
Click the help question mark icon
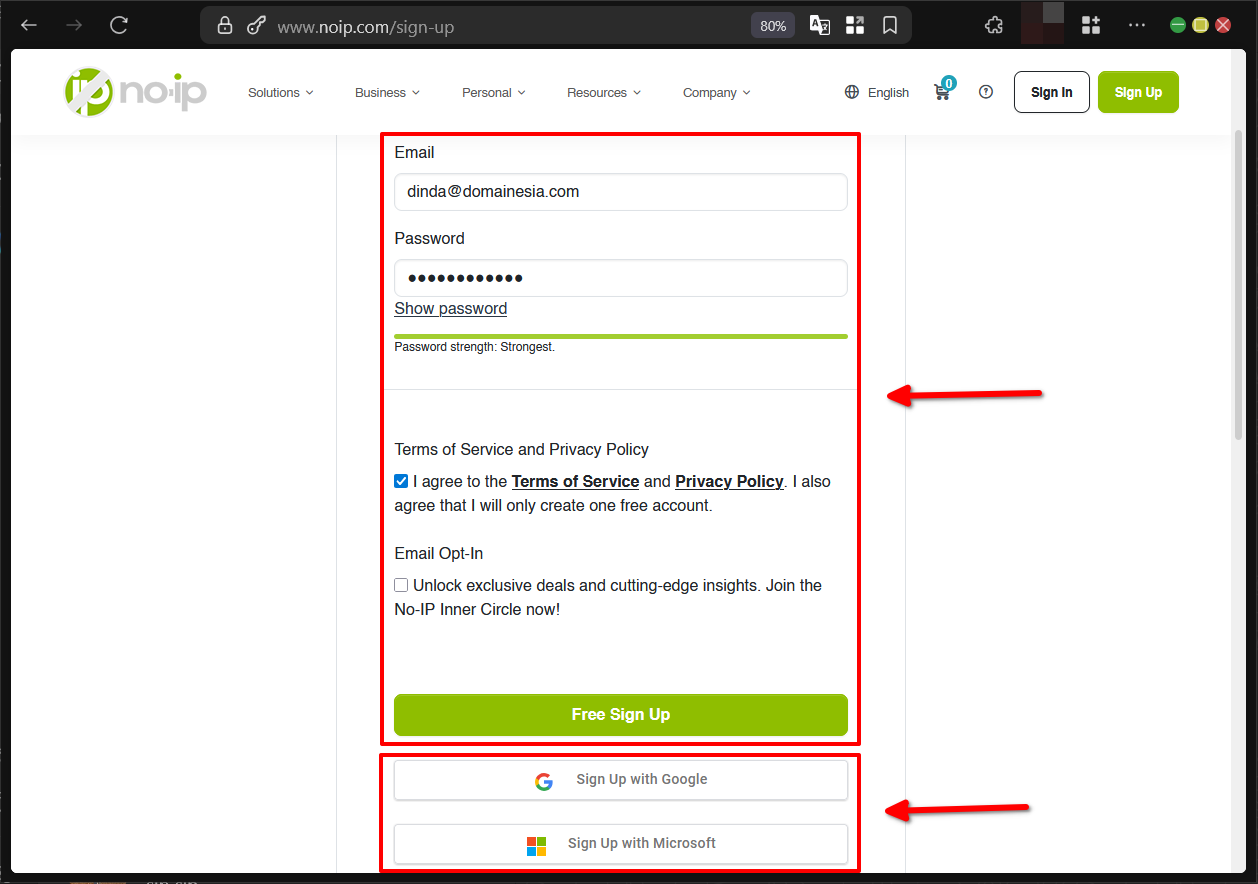coord(986,92)
